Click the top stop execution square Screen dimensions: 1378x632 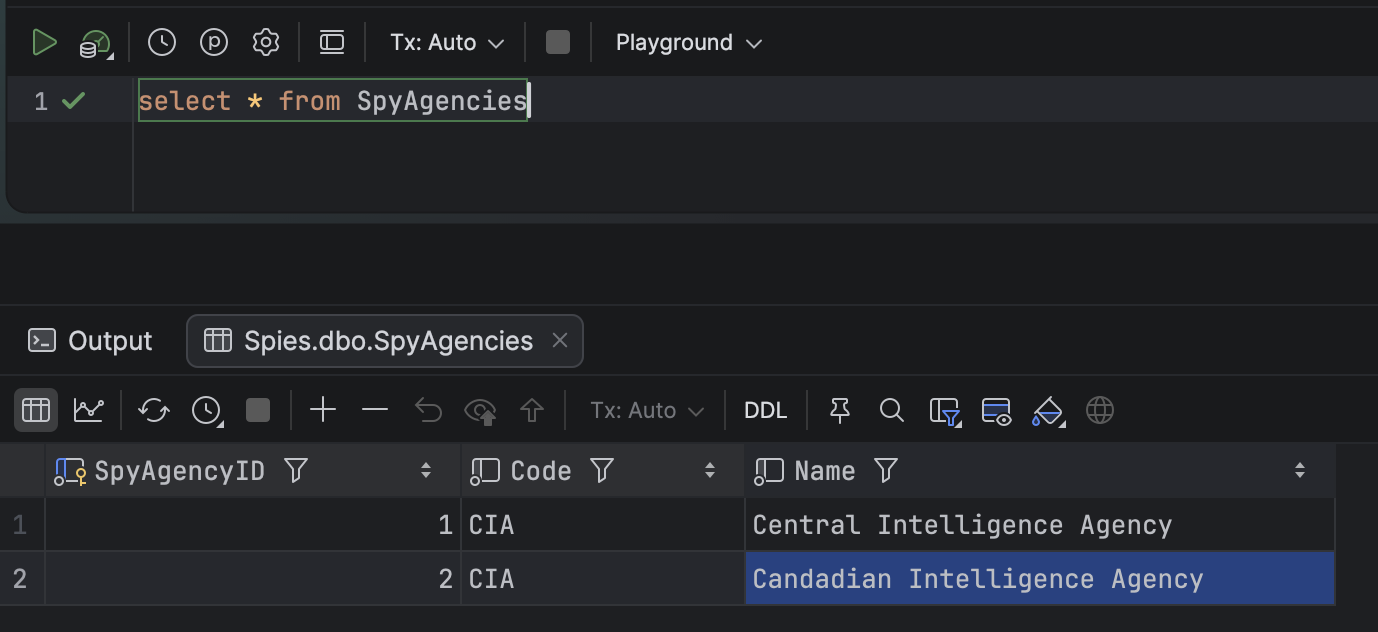click(558, 42)
